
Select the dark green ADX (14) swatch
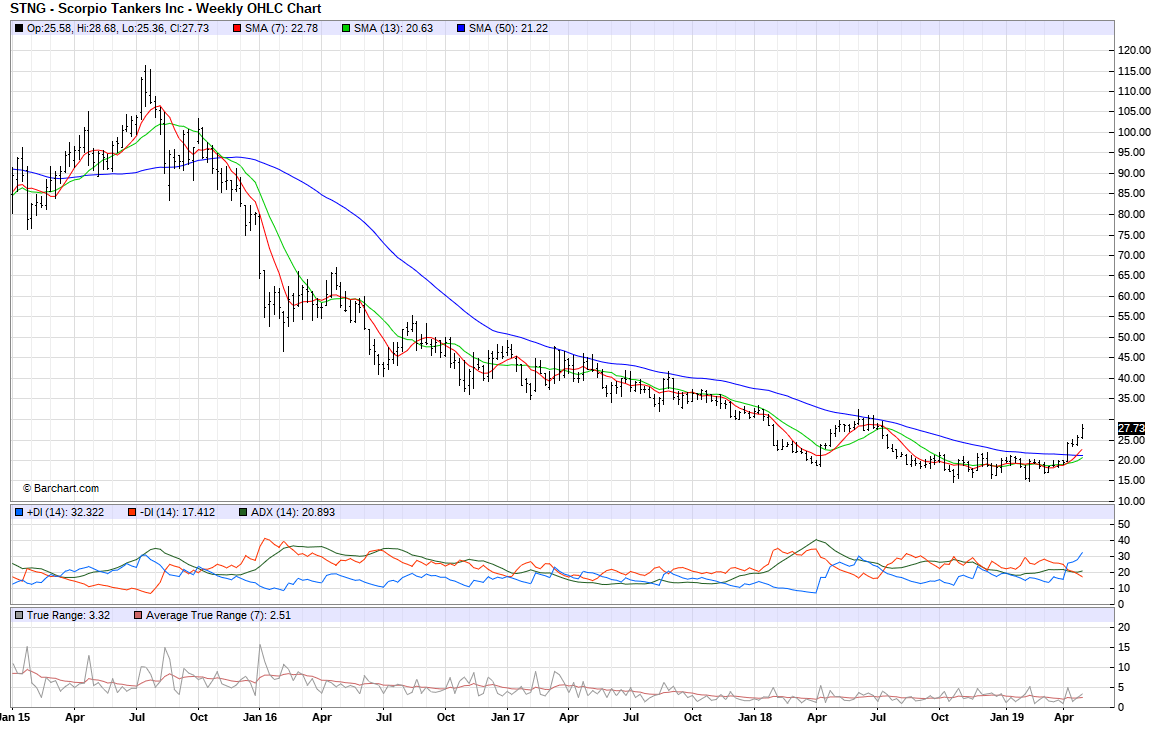(242, 512)
